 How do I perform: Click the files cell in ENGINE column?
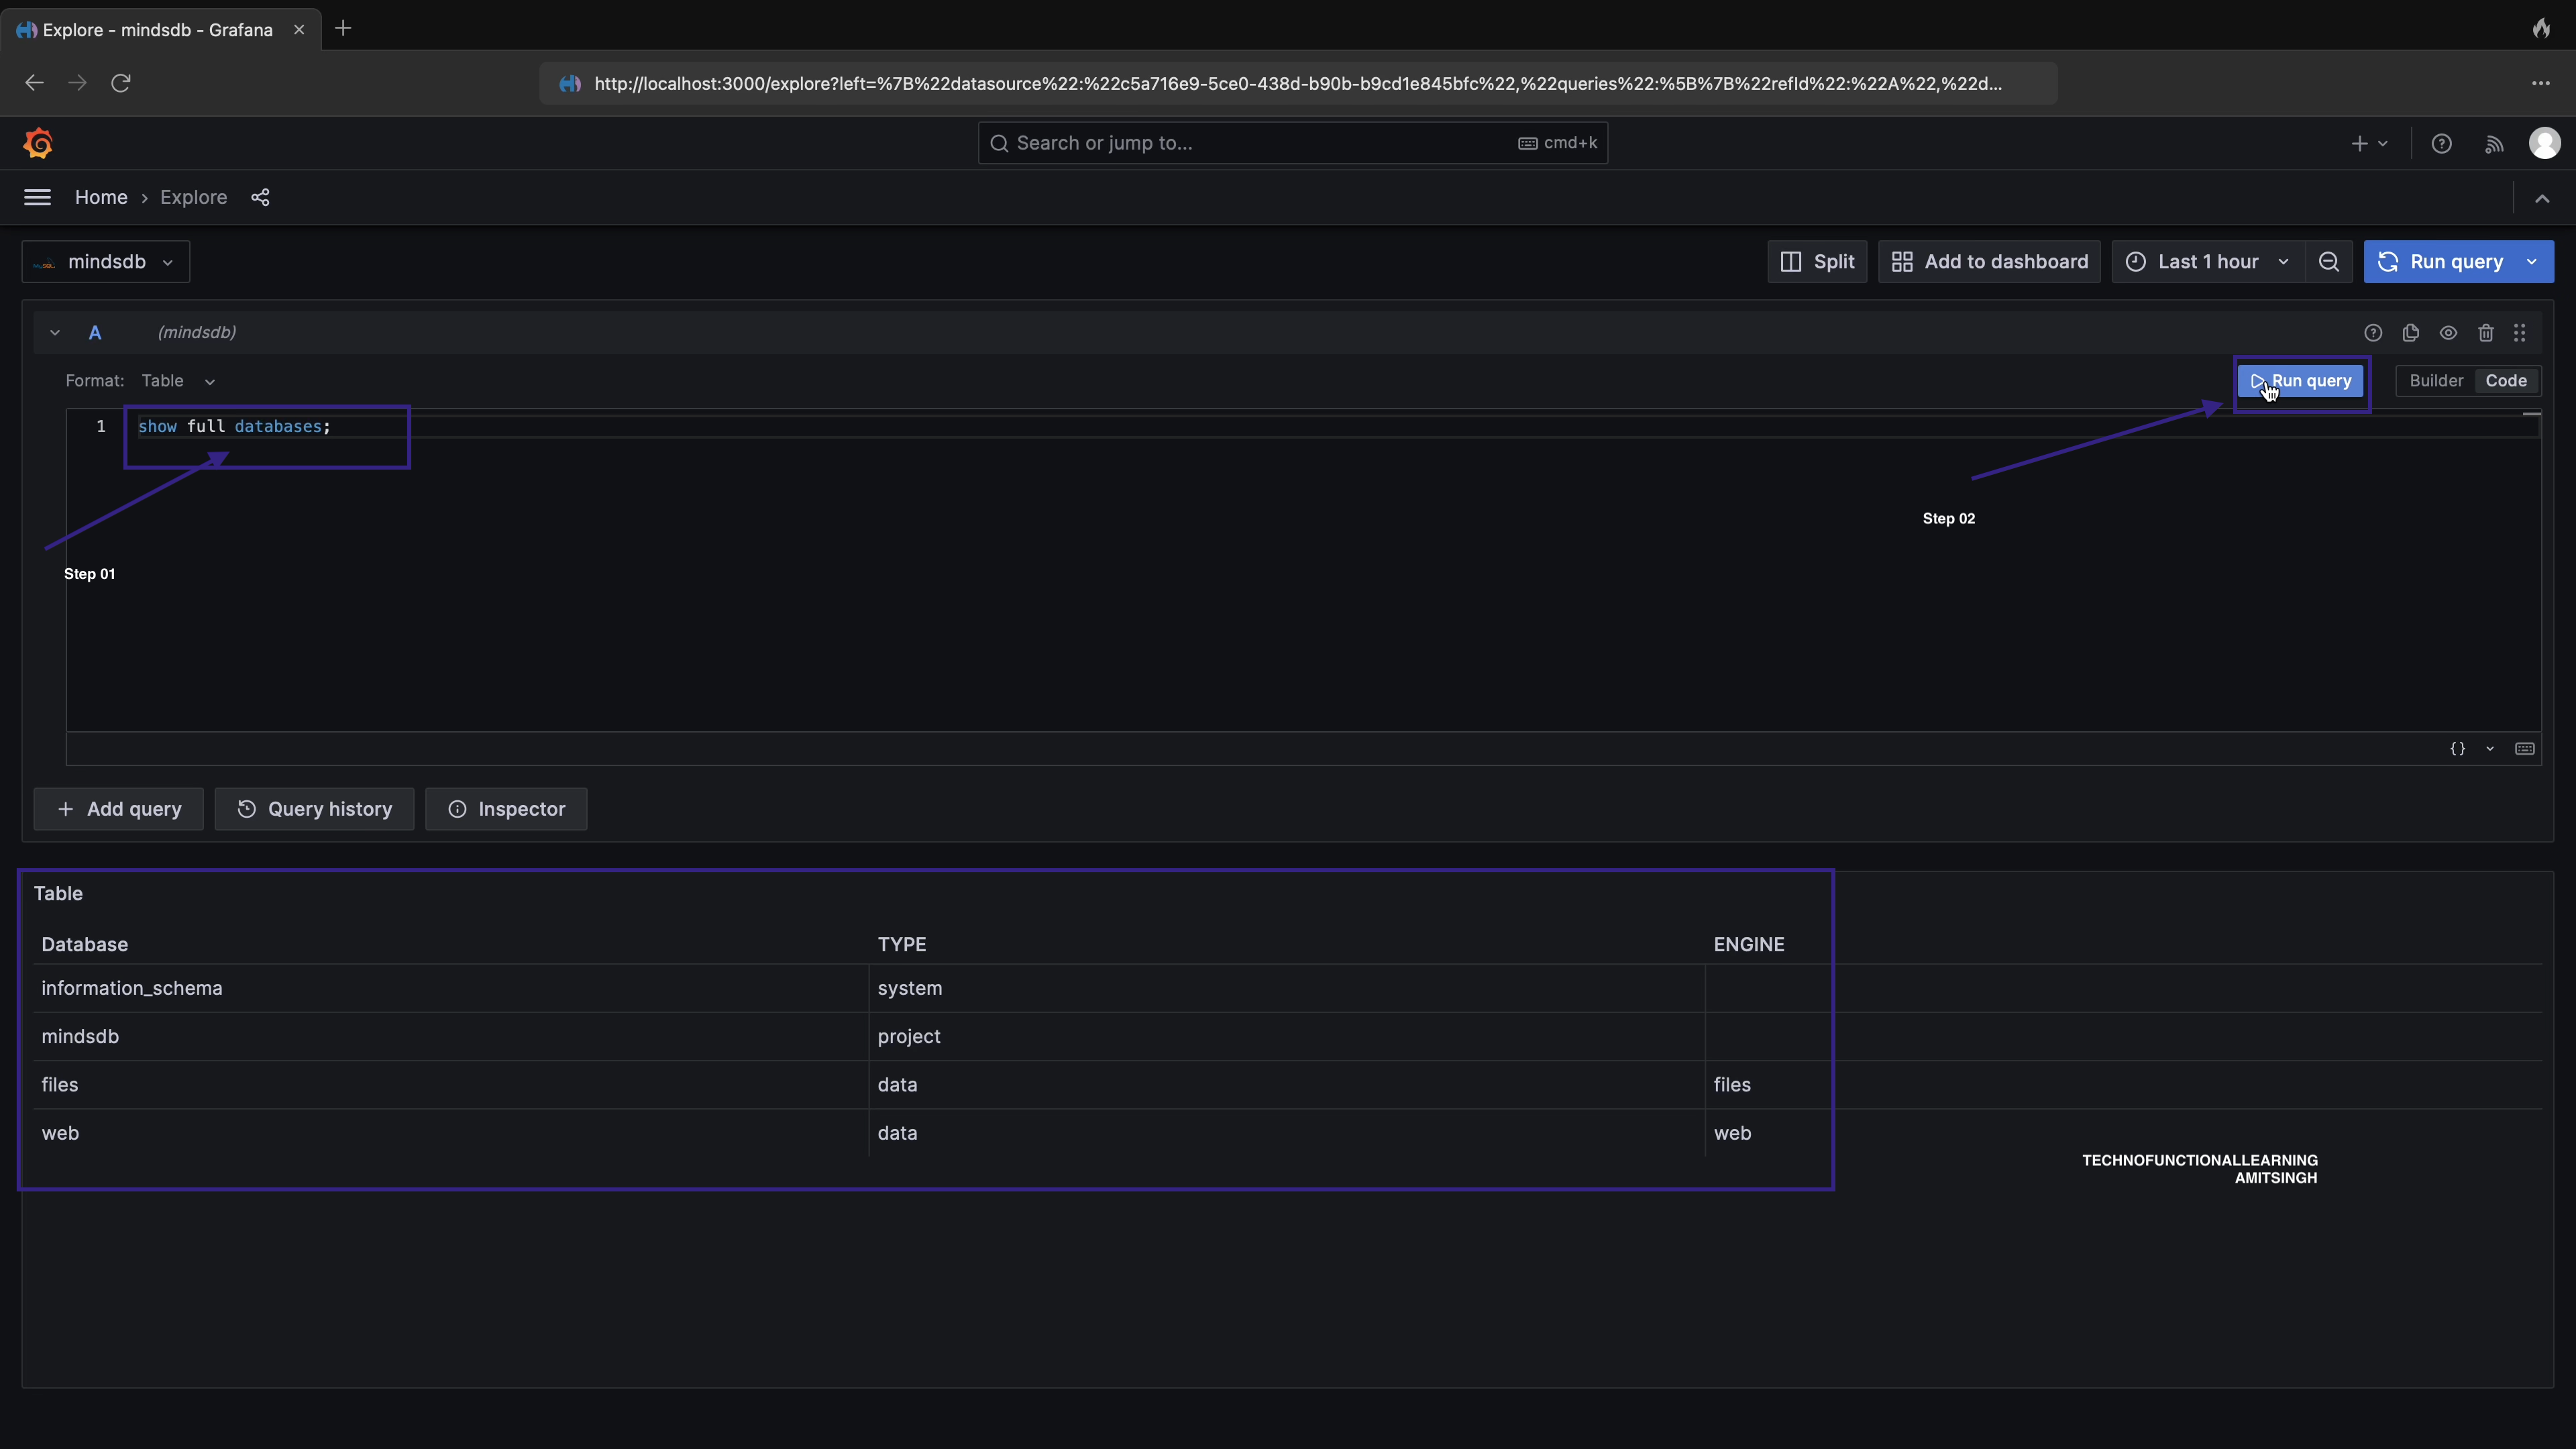[x=2124, y=1085]
